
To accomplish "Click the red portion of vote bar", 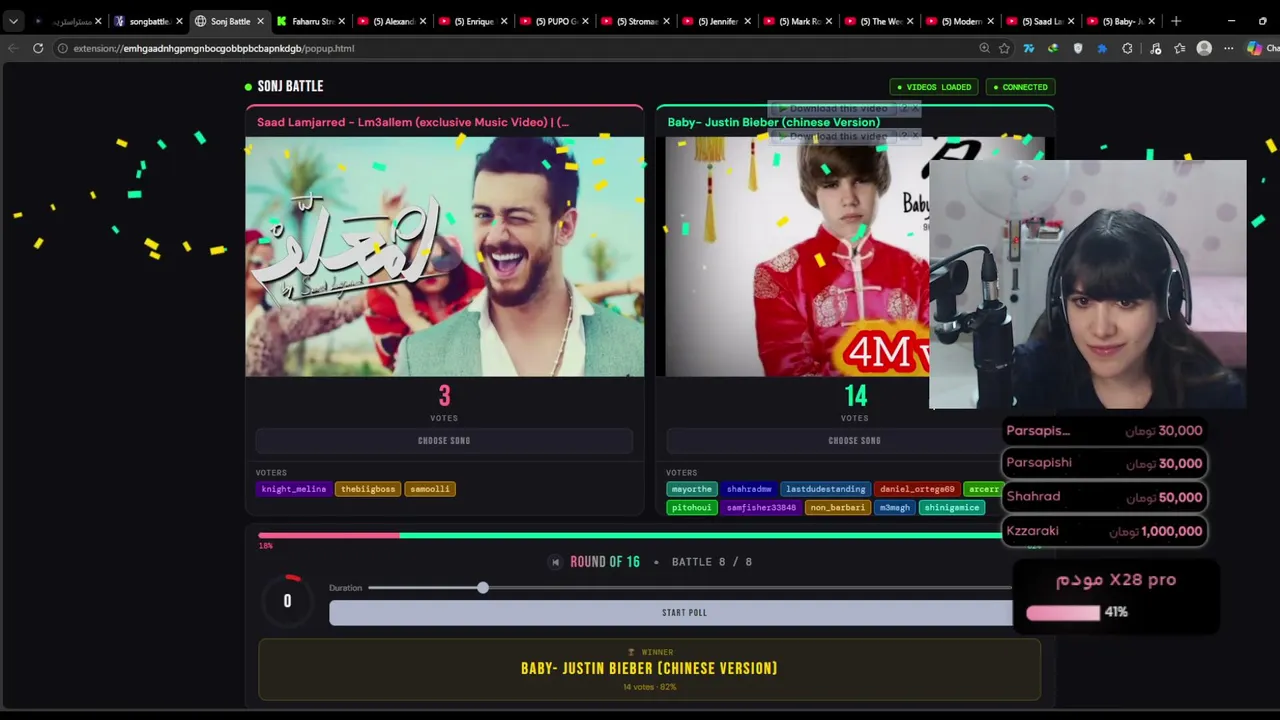I will tap(329, 536).
